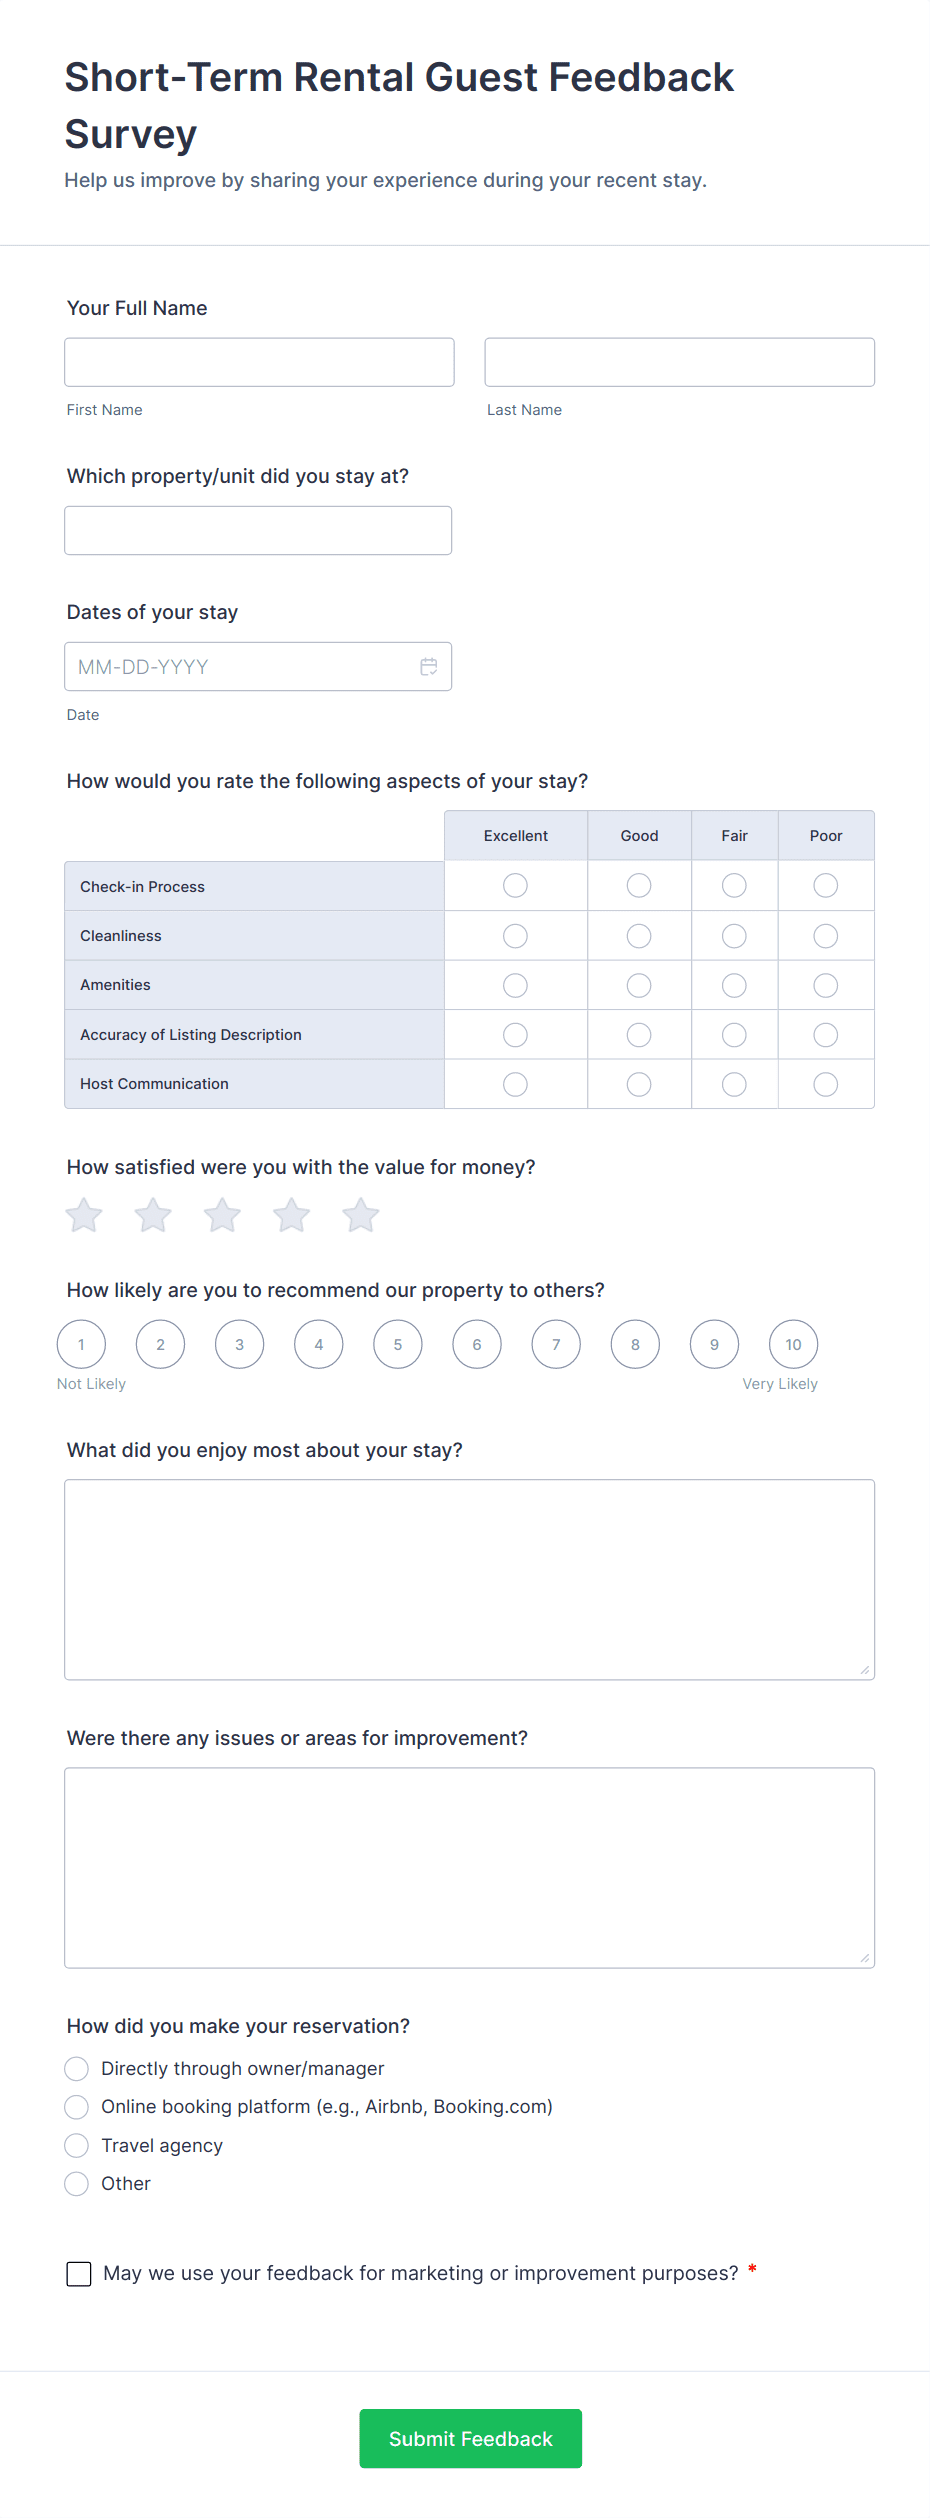Click the First Name input field
930x2518 pixels.
pyautogui.click(x=258, y=361)
